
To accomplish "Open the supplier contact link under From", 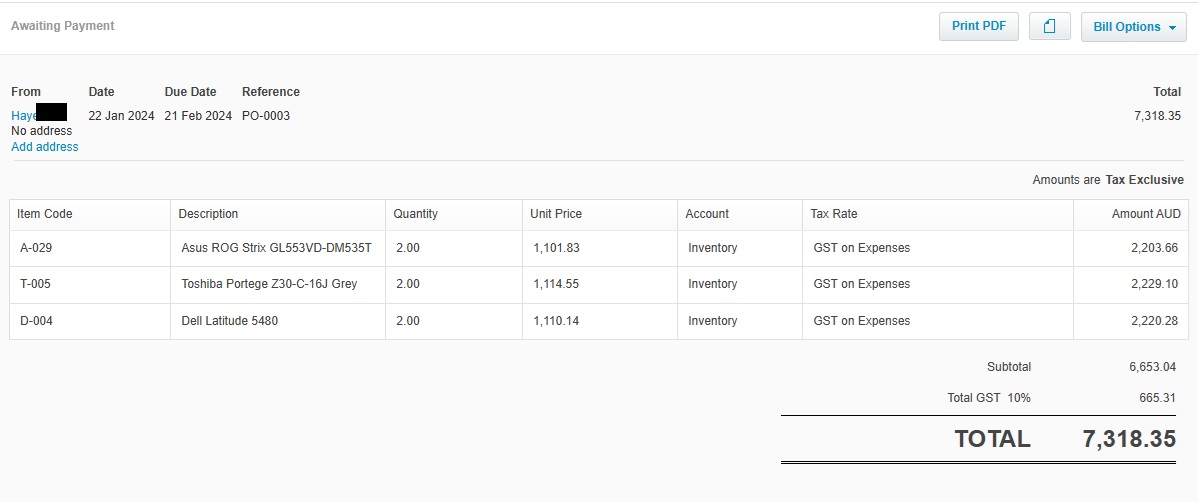I will tap(24, 116).
